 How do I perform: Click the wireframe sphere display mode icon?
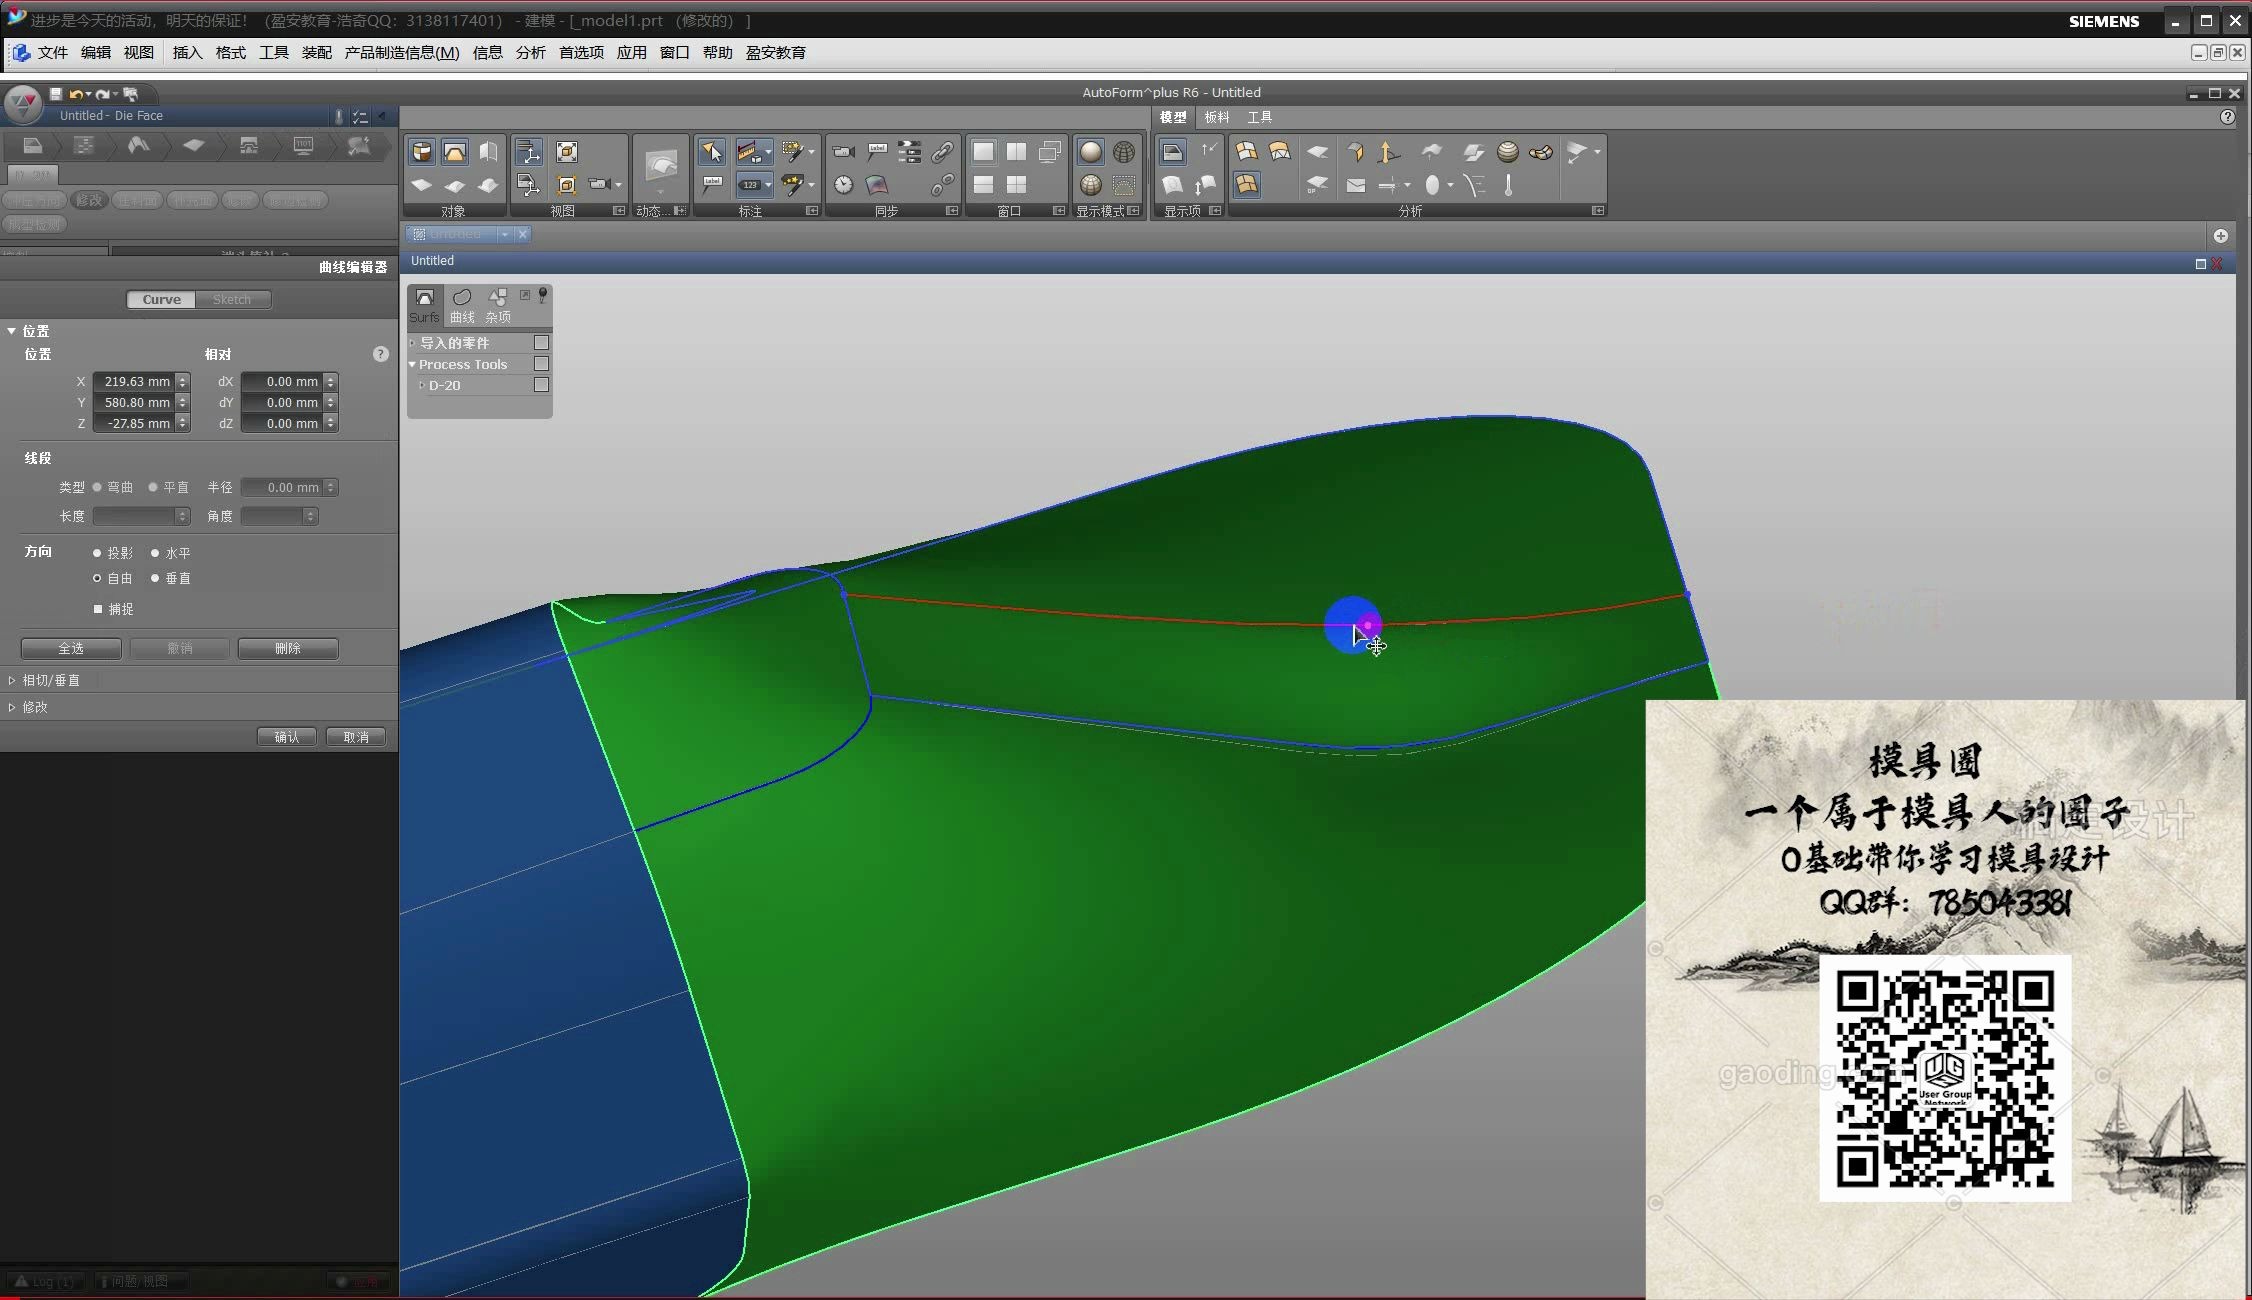(x=1124, y=152)
